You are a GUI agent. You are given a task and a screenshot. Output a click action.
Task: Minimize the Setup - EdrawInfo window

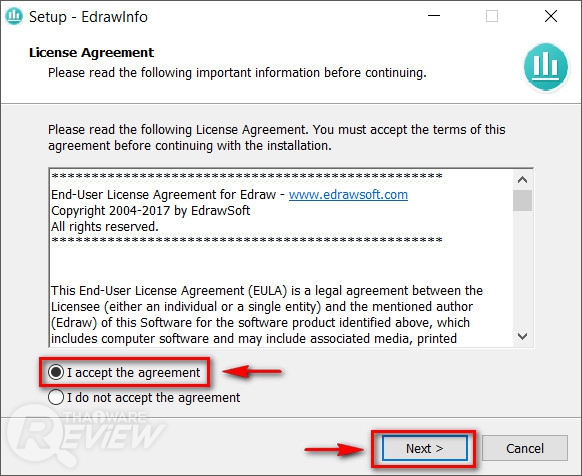coord(434,16)
